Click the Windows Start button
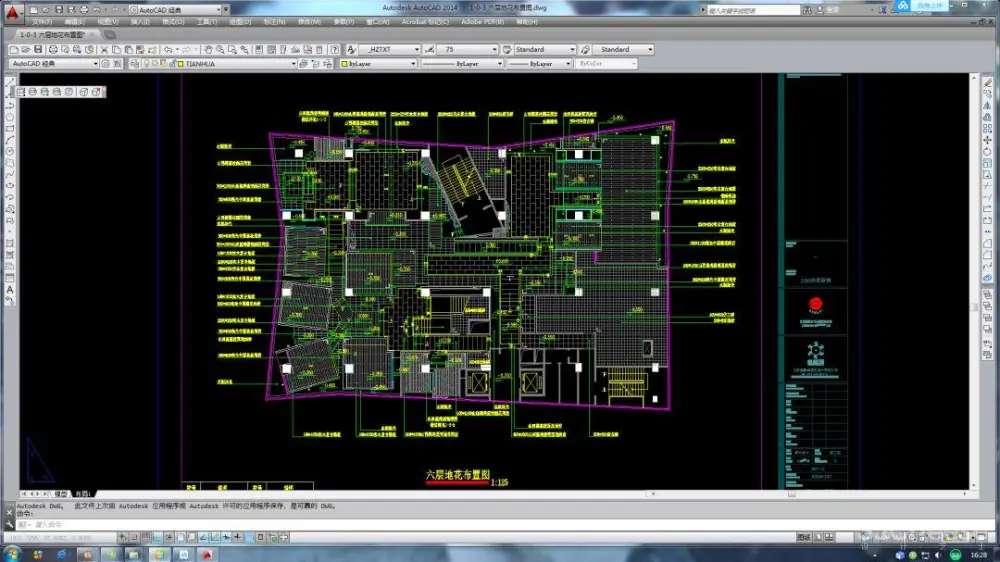 tap(12, 554)
